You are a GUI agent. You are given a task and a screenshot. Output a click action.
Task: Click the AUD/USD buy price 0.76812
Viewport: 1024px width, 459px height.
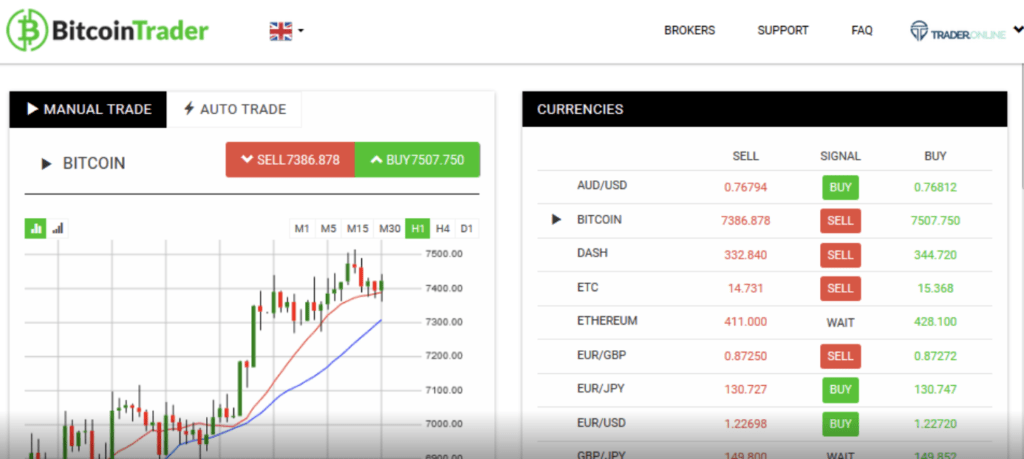[935, 188]
